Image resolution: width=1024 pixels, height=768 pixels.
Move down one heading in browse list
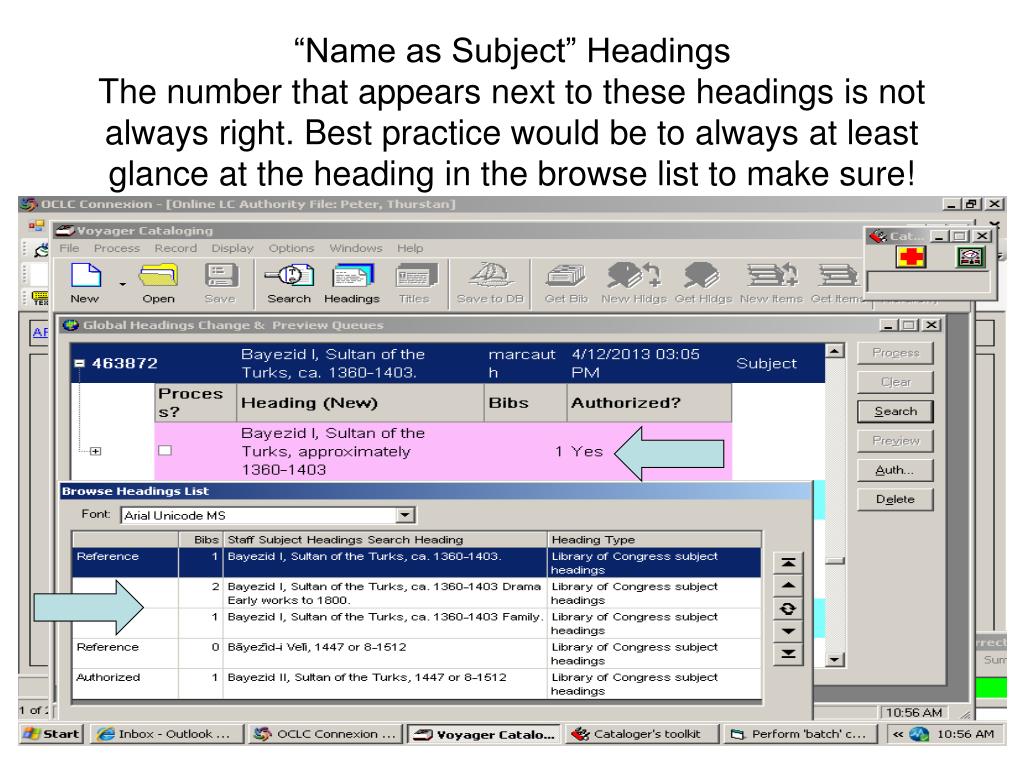pos(788,632)
